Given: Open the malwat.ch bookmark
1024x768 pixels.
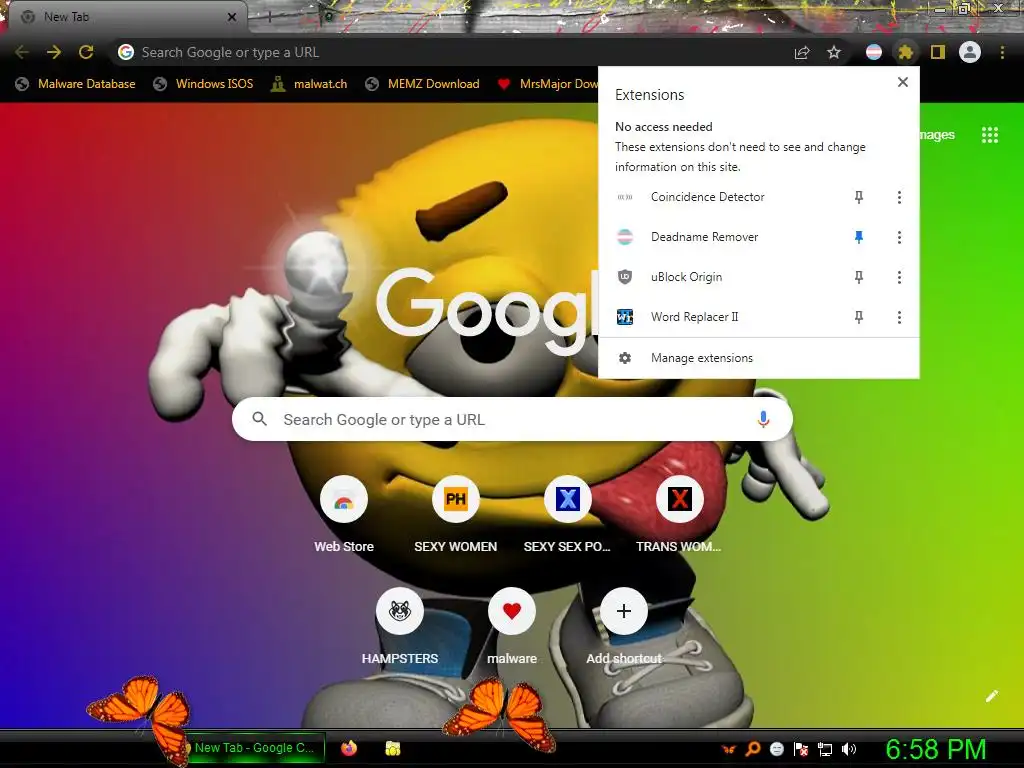Looking at the screenshot, I should click(310, 84).
